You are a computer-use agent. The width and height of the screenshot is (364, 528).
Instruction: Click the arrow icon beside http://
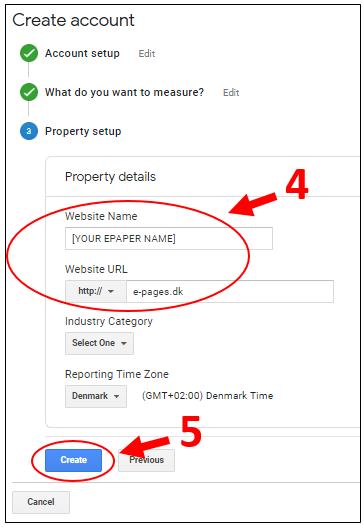(111, 291)
